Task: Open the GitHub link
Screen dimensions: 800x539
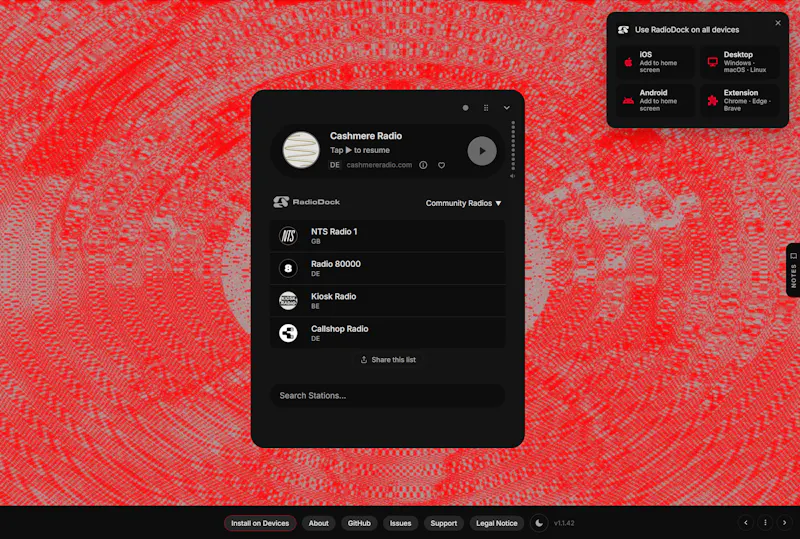Action: (x=359, y=523)
